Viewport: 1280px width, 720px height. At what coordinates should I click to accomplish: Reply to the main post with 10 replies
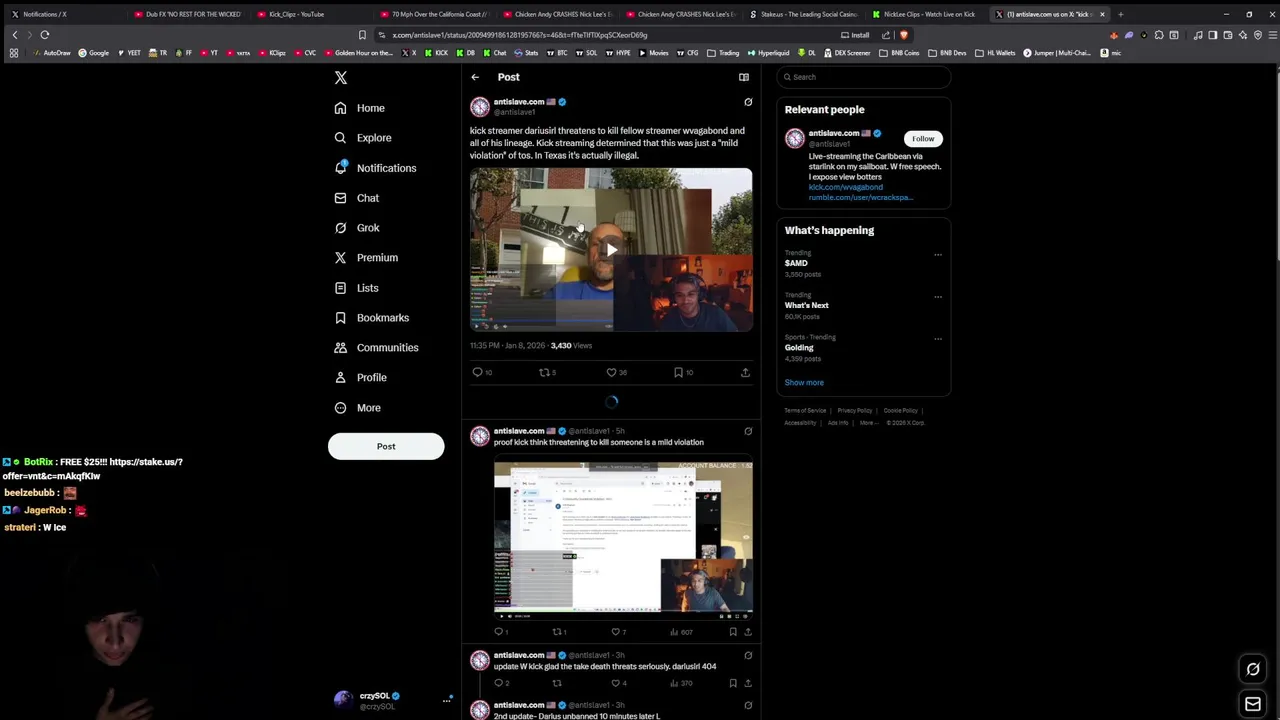pyautogui.click(x=482, y=372)
